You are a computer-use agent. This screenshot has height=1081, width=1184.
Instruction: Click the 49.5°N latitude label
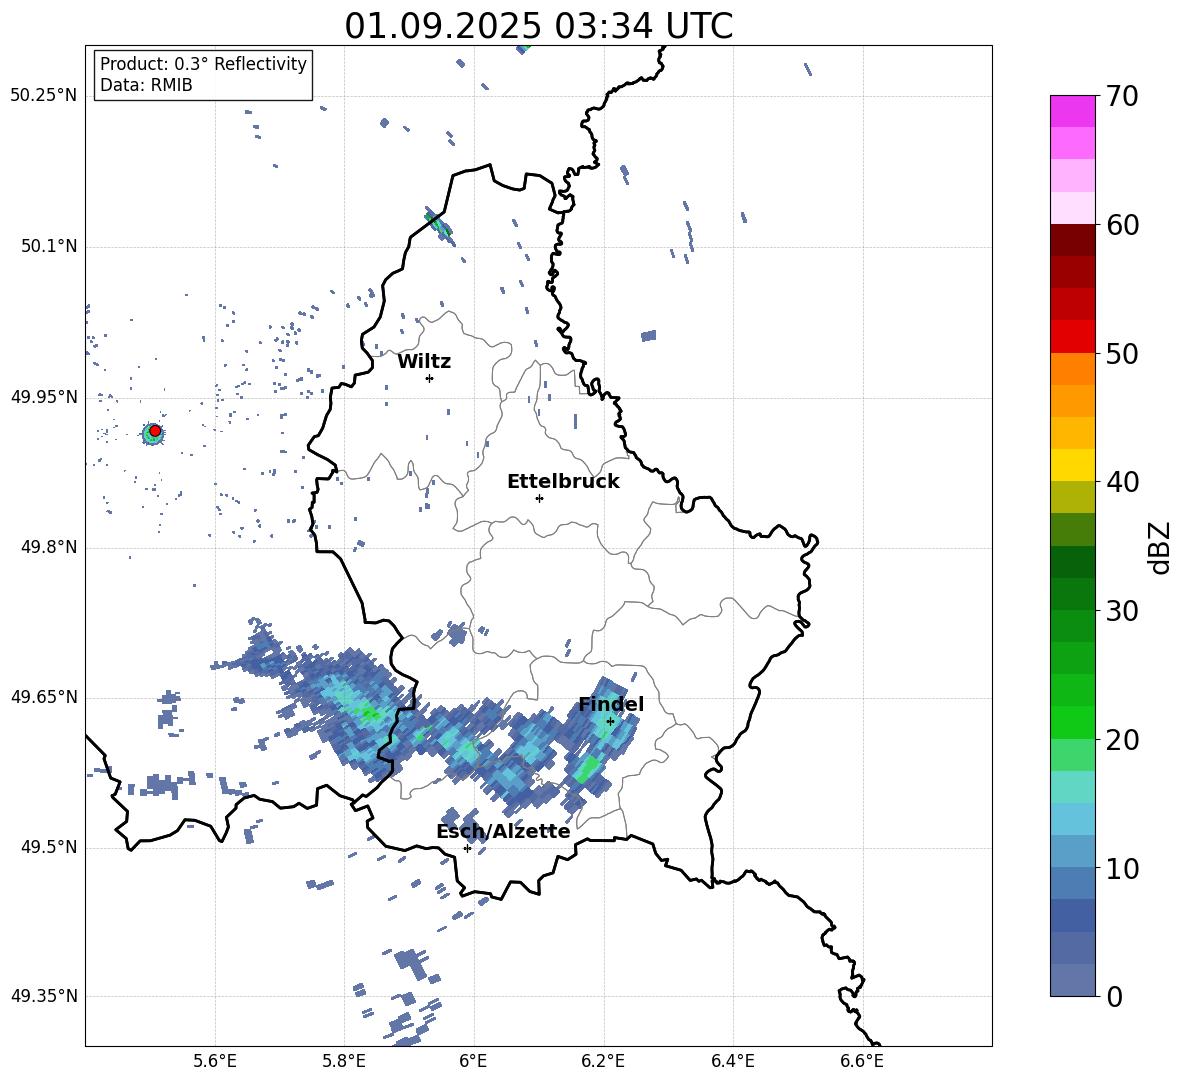[x=48, y=846]
